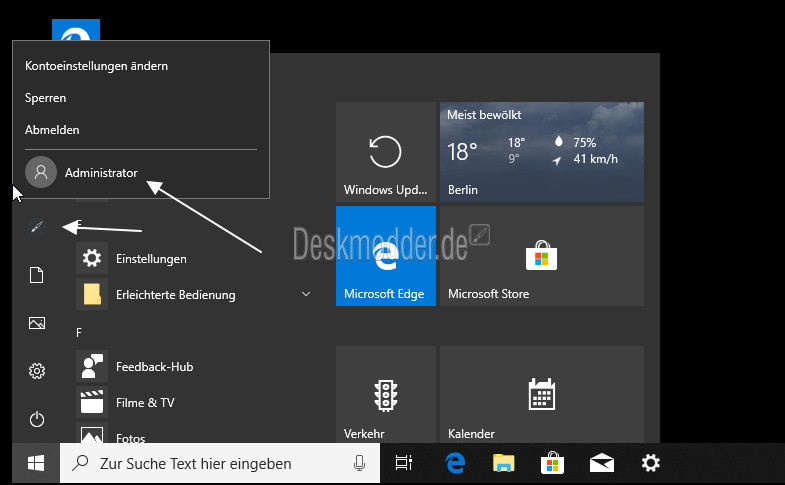This screenshot has height=485, width=785.
Task: Open the Windows Update tile
Action: (385, 152)
